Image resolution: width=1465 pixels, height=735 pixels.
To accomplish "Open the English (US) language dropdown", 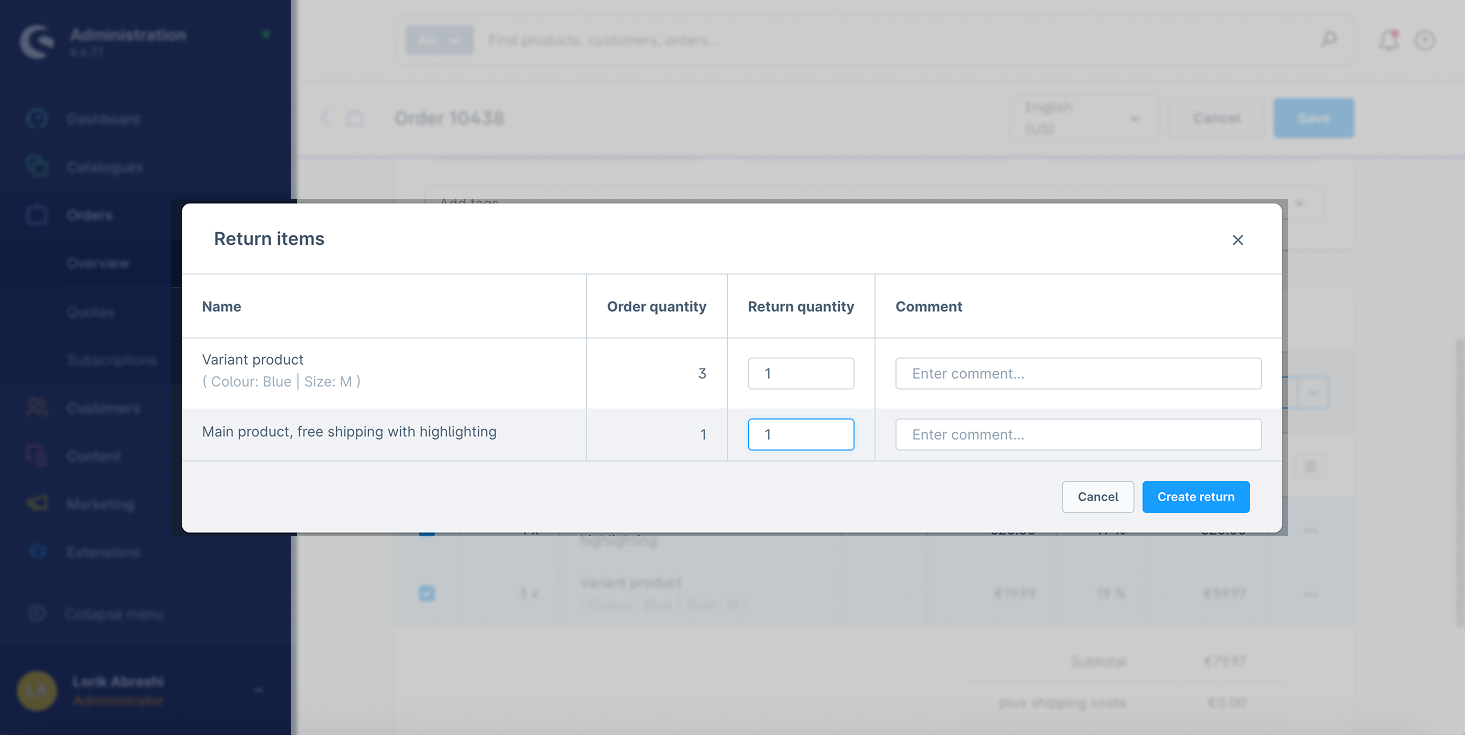I will pos(1084,118).
